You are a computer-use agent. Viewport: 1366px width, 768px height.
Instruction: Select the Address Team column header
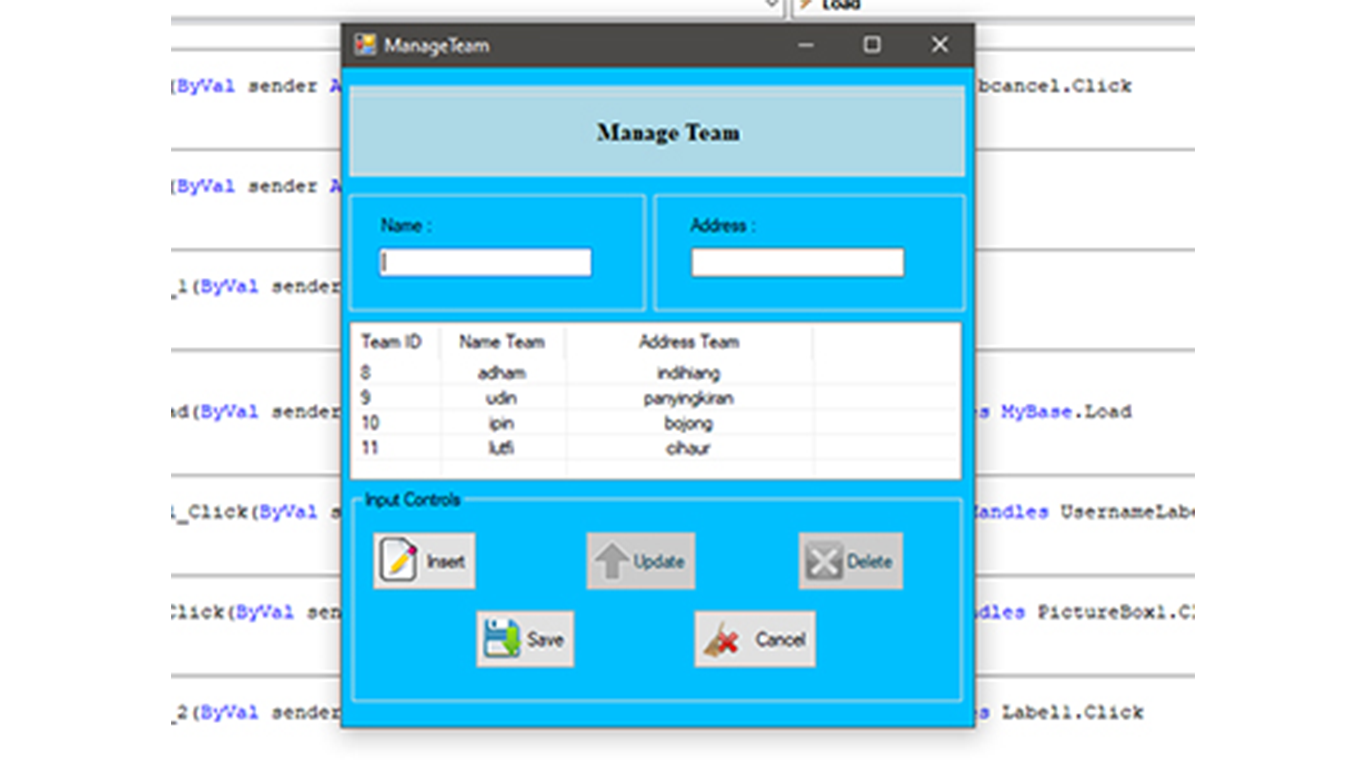(689, 342)
